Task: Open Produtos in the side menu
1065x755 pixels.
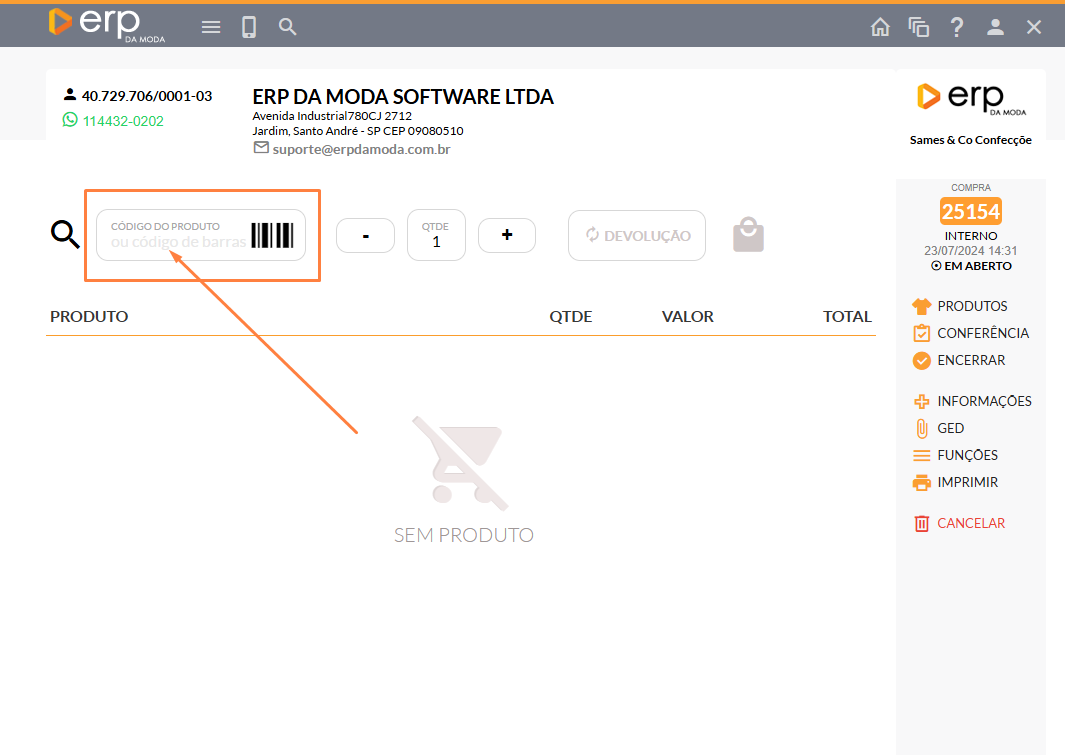Action: point(971,306)
